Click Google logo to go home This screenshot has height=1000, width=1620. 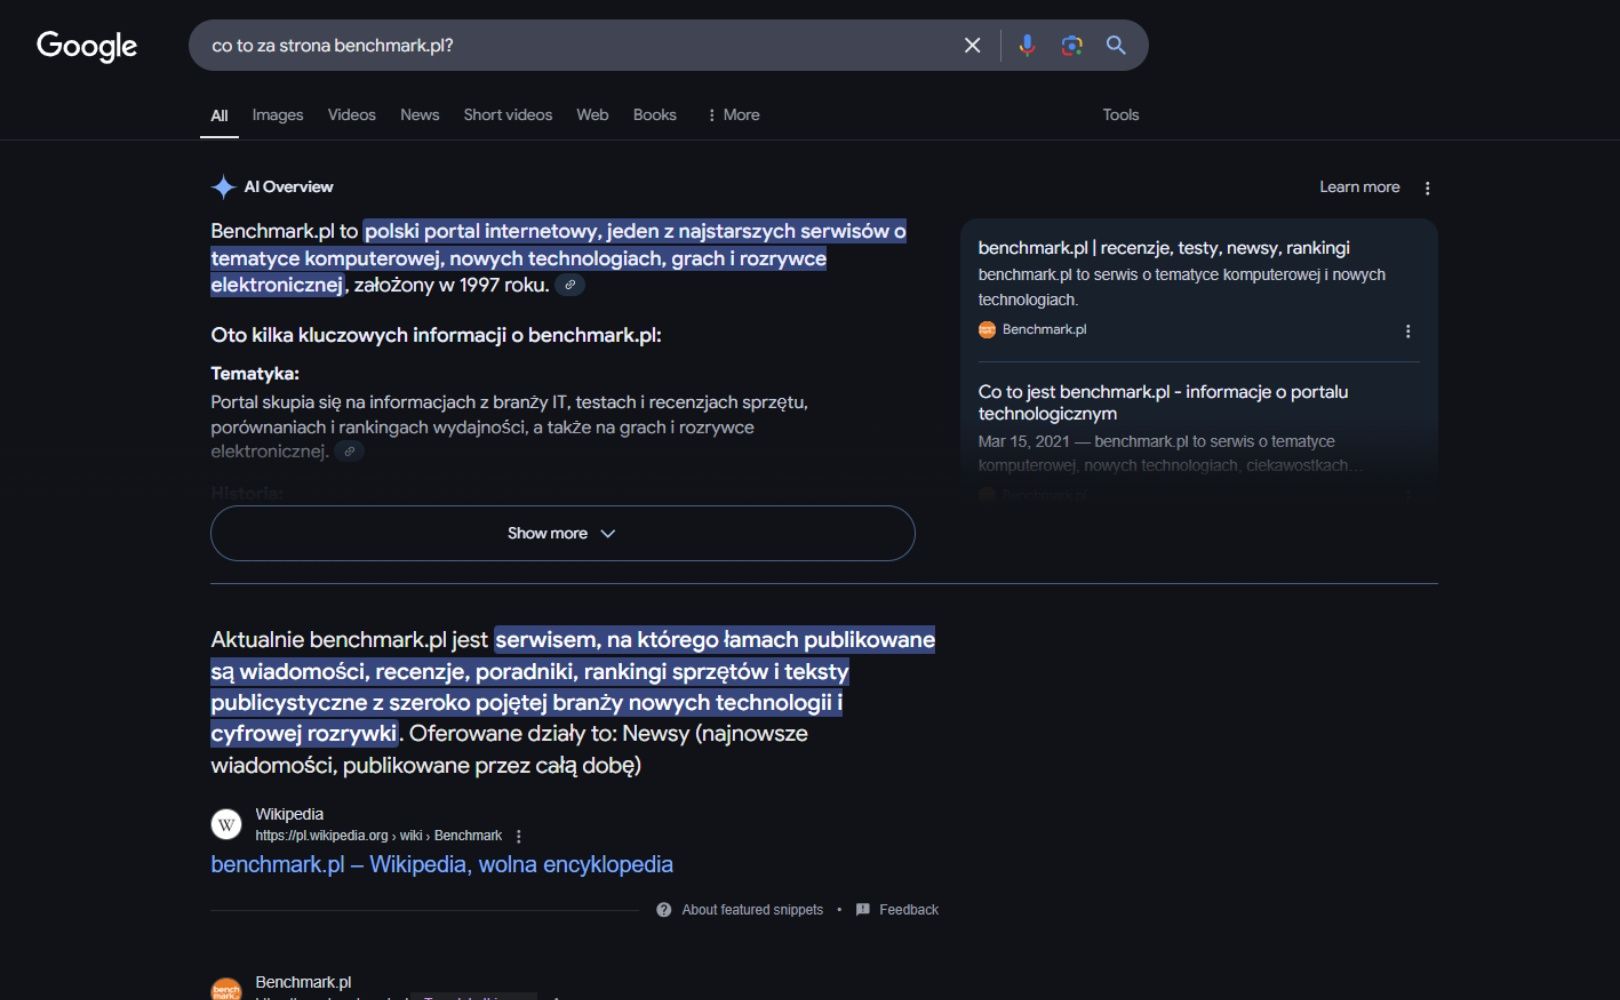tap(87, 46)
